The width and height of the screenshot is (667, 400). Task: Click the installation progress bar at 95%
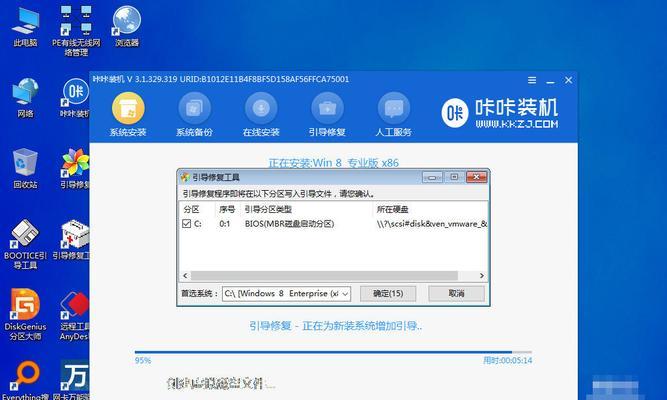pos(333,352)
